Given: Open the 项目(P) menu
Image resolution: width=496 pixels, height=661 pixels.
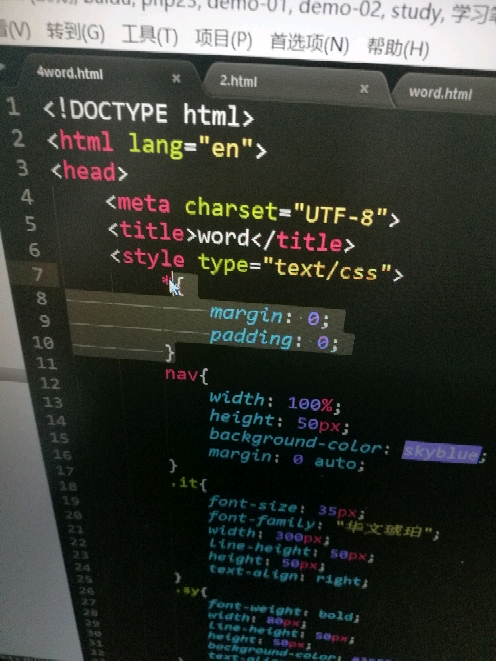Looking at the screenshot, I should [223, 38].
